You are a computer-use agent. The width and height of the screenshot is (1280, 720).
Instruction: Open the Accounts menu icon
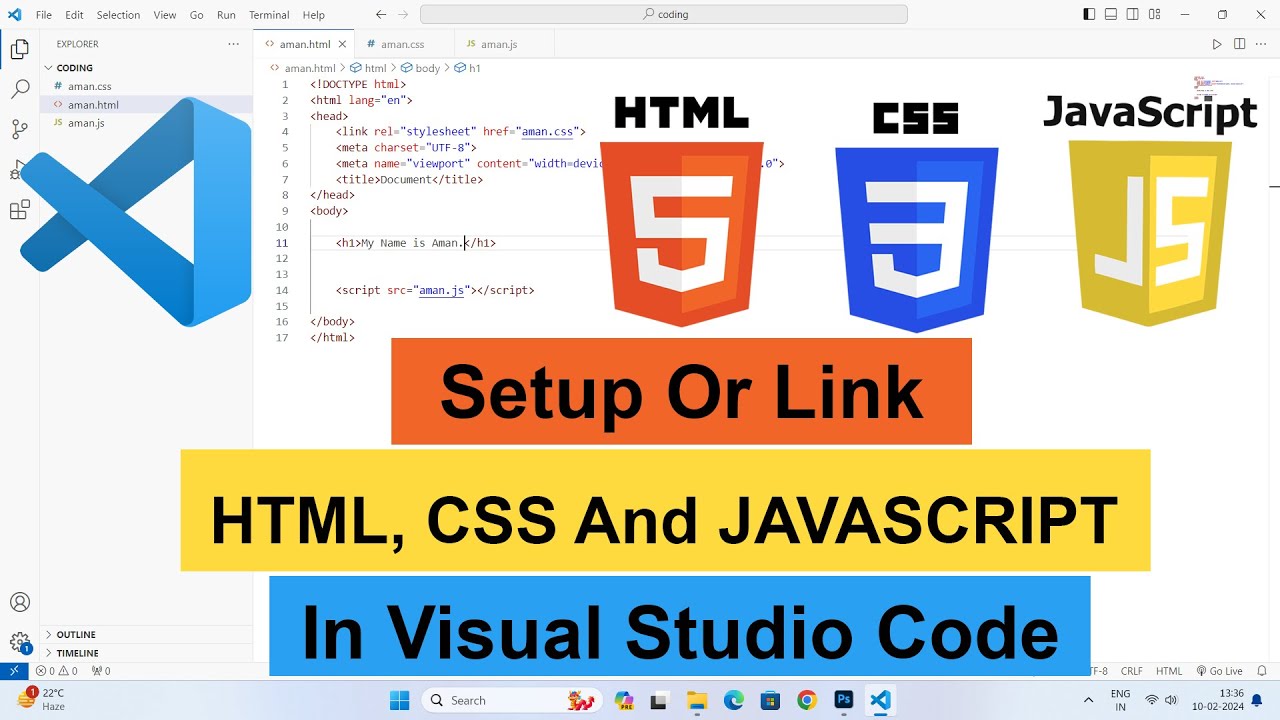[19, 602]
